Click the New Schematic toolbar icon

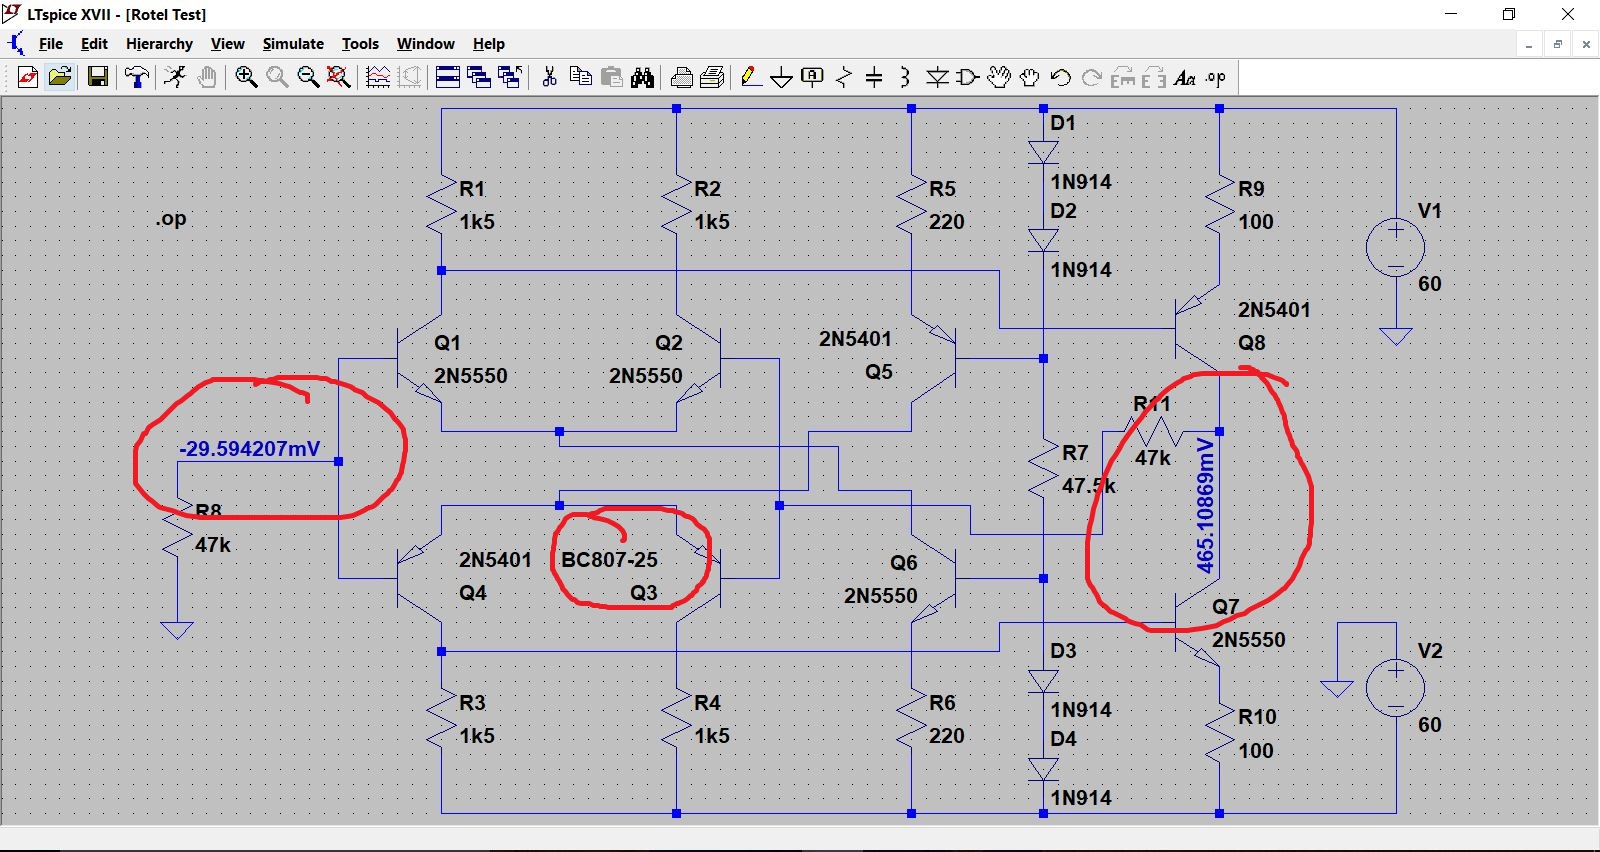tap(28, 77)
